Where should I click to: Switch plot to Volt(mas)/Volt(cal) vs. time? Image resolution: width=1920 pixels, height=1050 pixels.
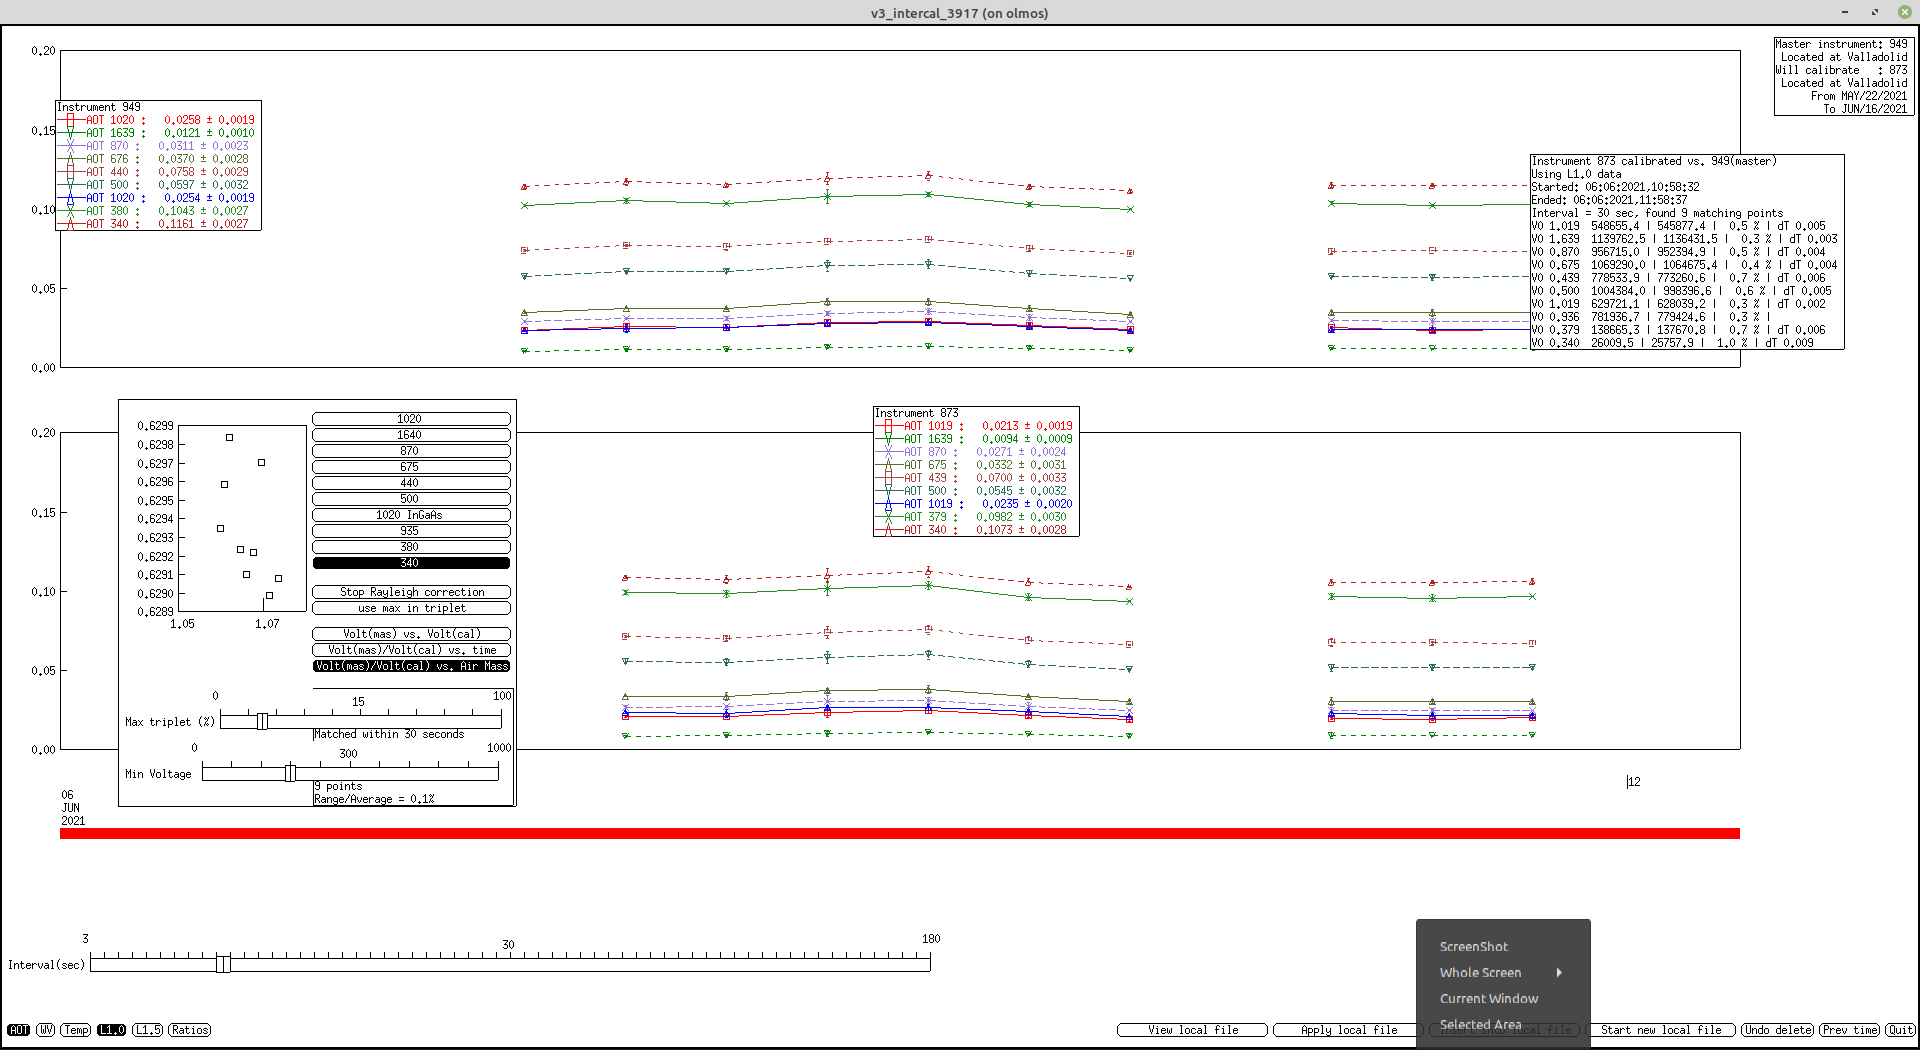click(x=411, y=650)
